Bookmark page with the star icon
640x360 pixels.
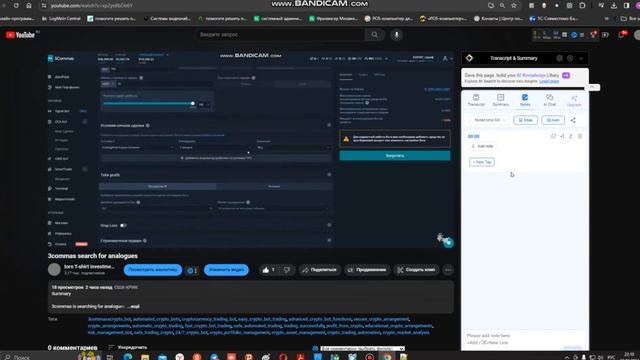coord(514,6)
